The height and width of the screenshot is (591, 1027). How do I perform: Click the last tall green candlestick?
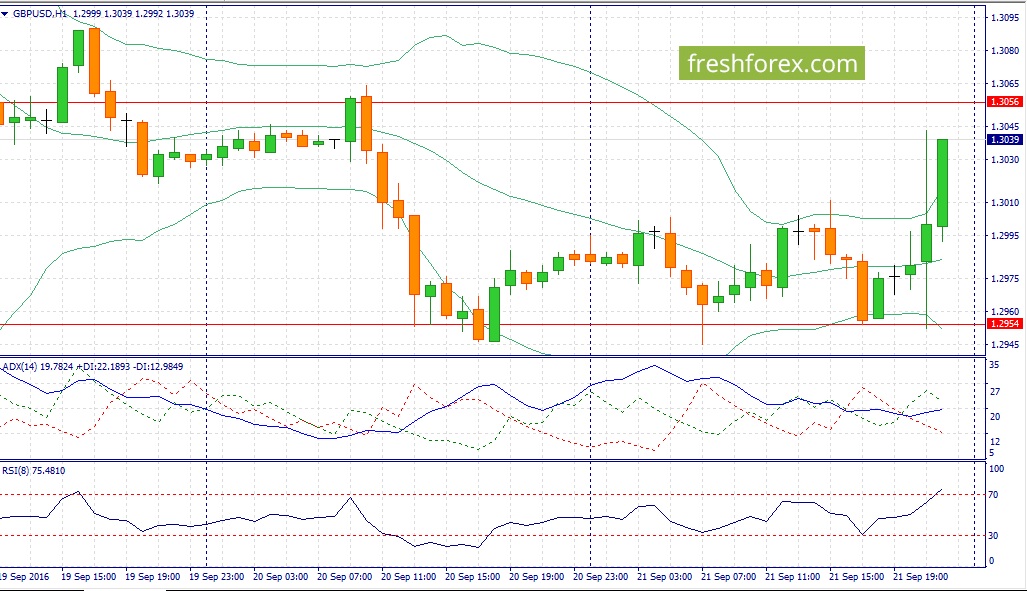[x=943, y=183]
